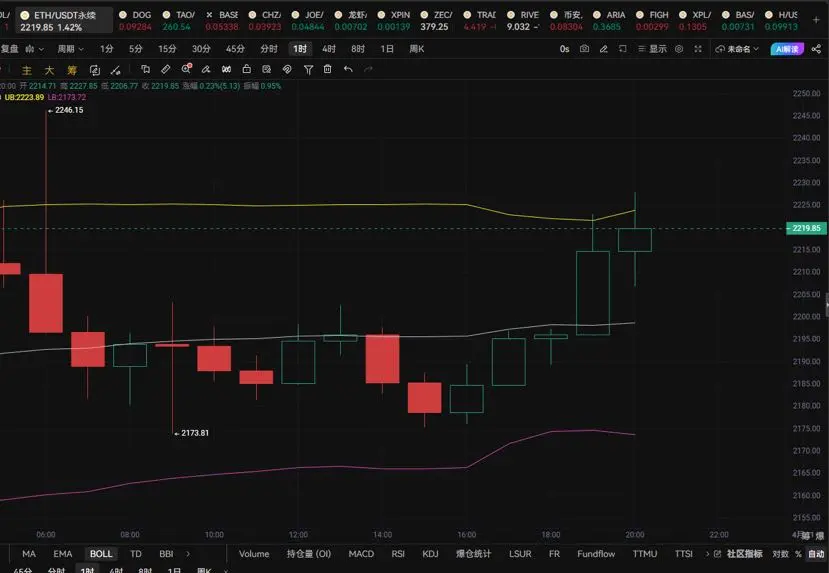Click the redo arrow icon
The image size is (829, 573).
[369, 69]
